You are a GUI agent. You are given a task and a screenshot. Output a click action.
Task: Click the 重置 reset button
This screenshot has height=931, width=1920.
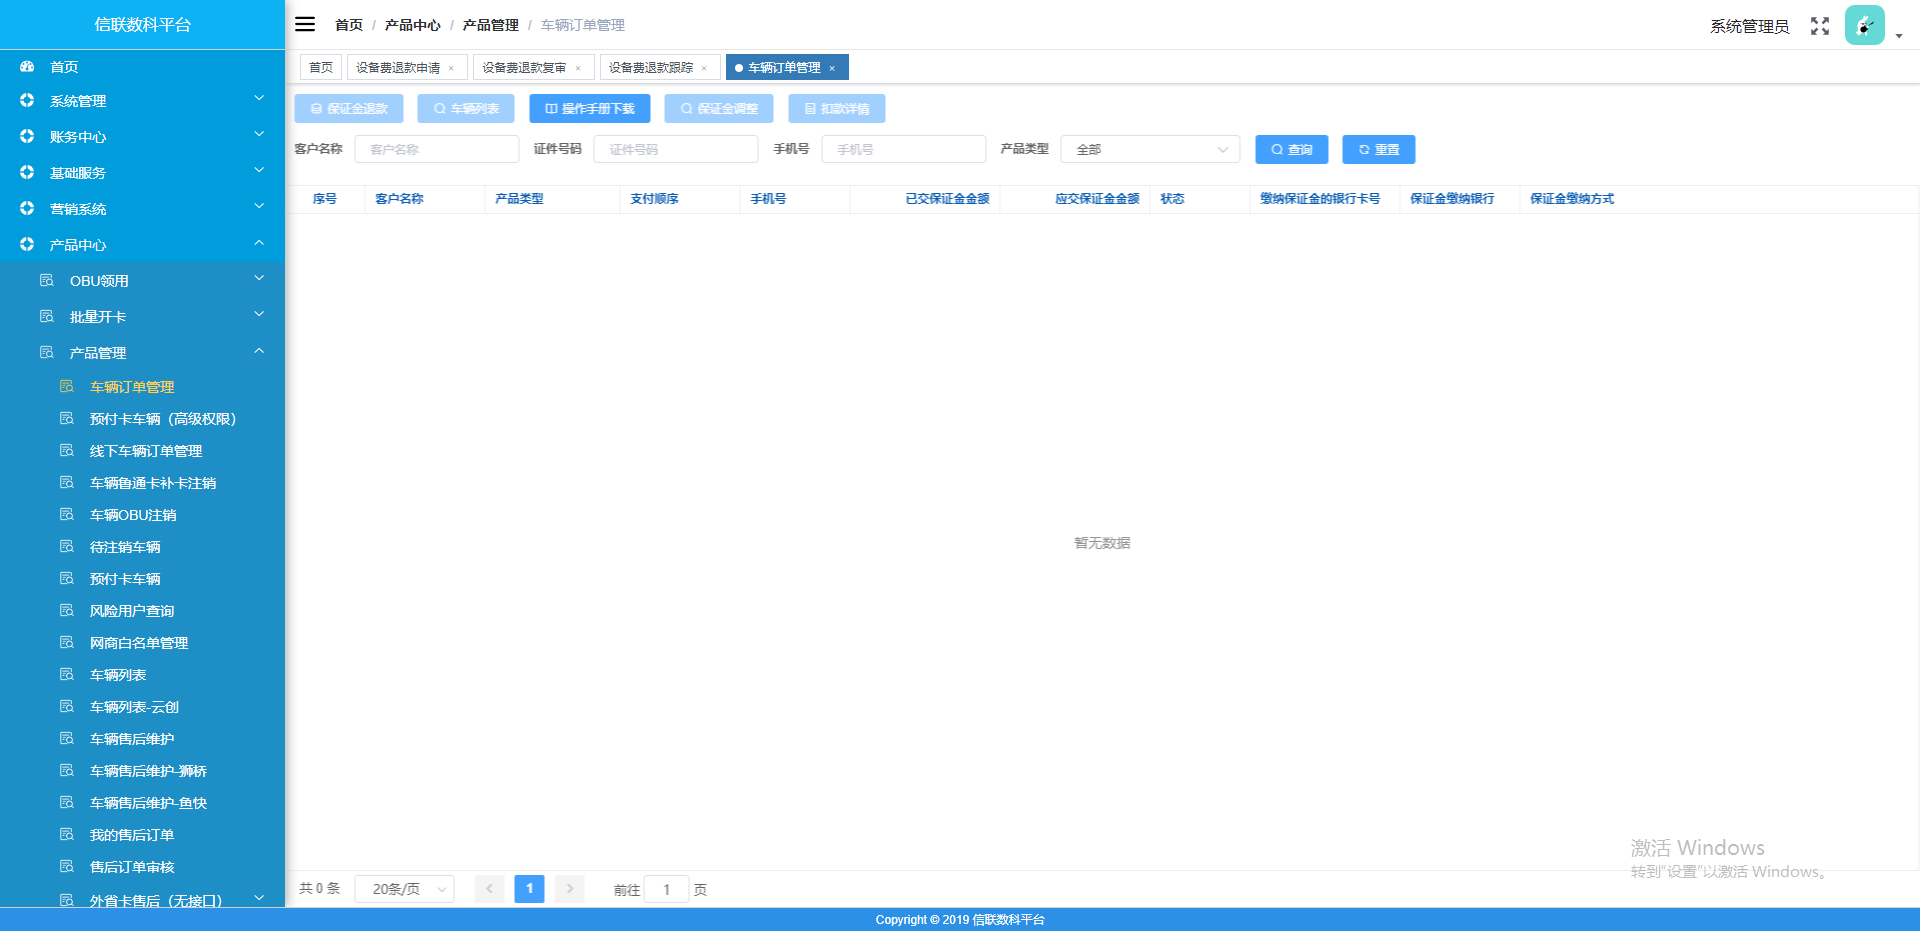(1379, 149)
